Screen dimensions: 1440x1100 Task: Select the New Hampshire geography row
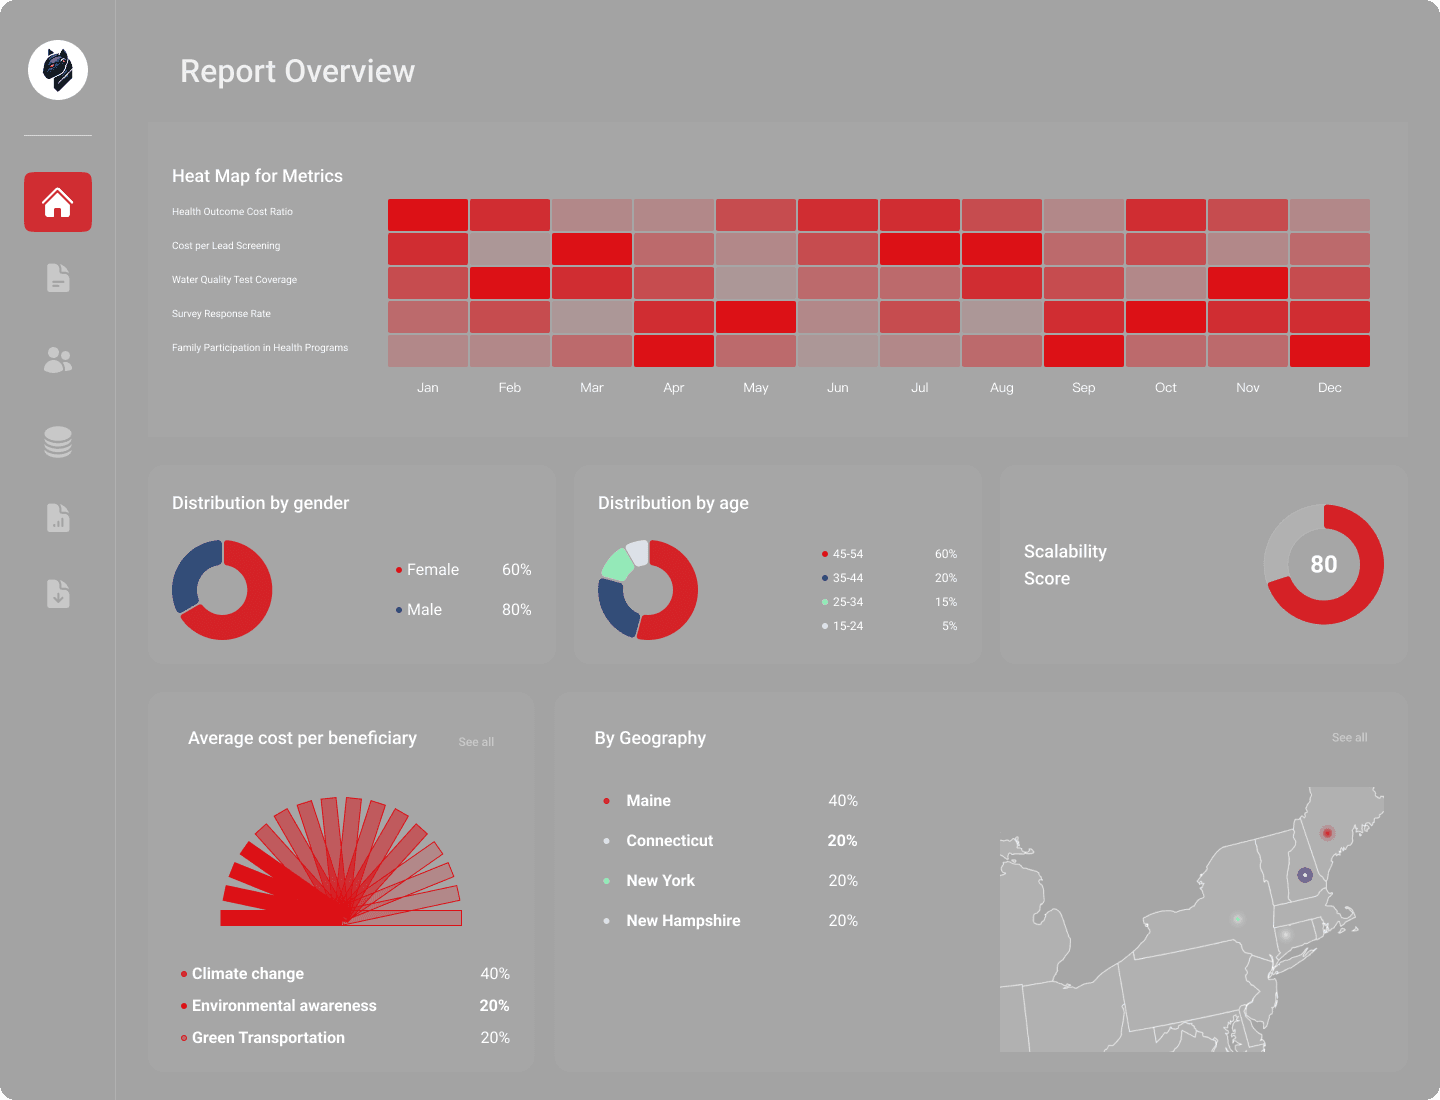pyautogui.click(x=730, y=921)
